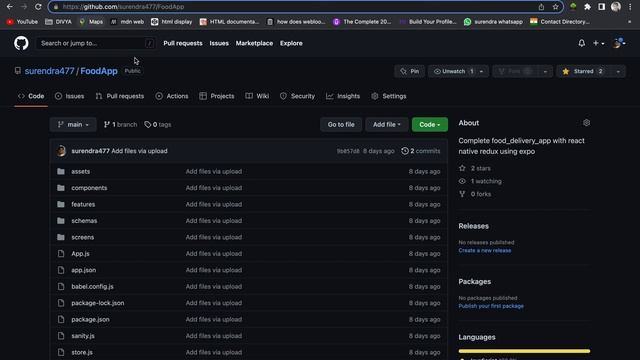This screenshot has height=360, width=640.
Task: Open Marketplace in top navigation
Action: [254, 43]
